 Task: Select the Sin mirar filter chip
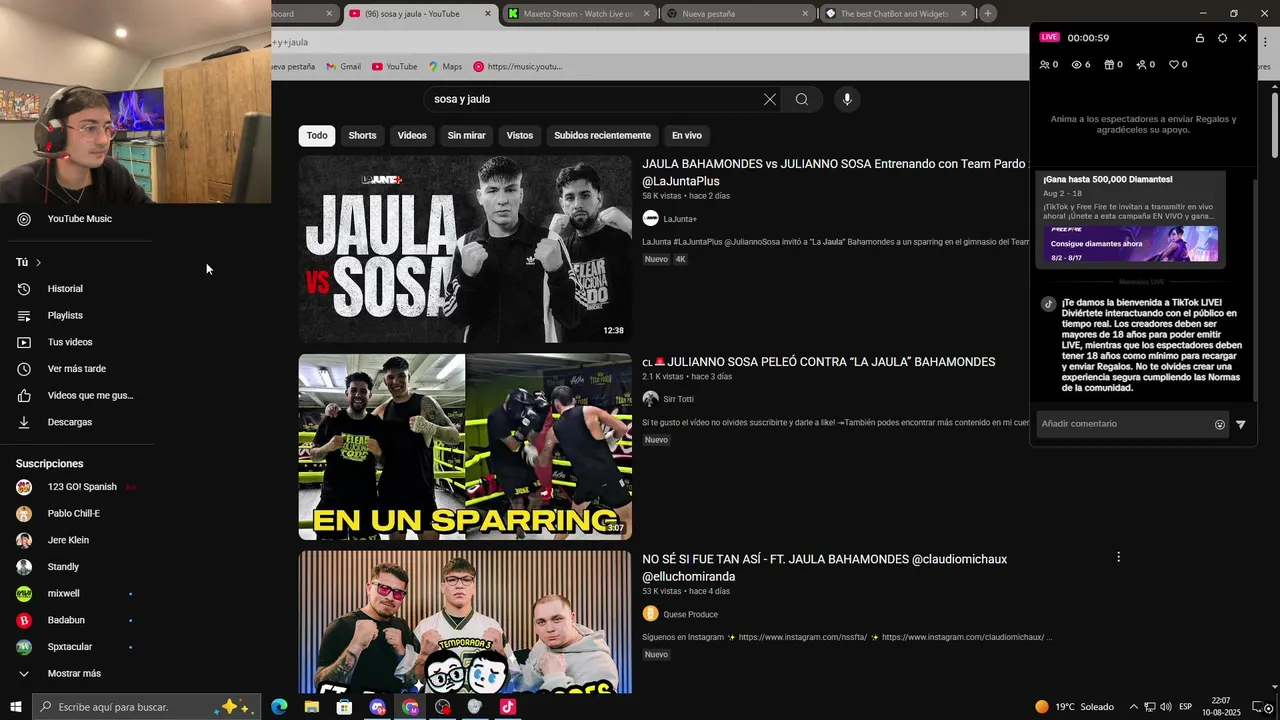coord(466,135)
